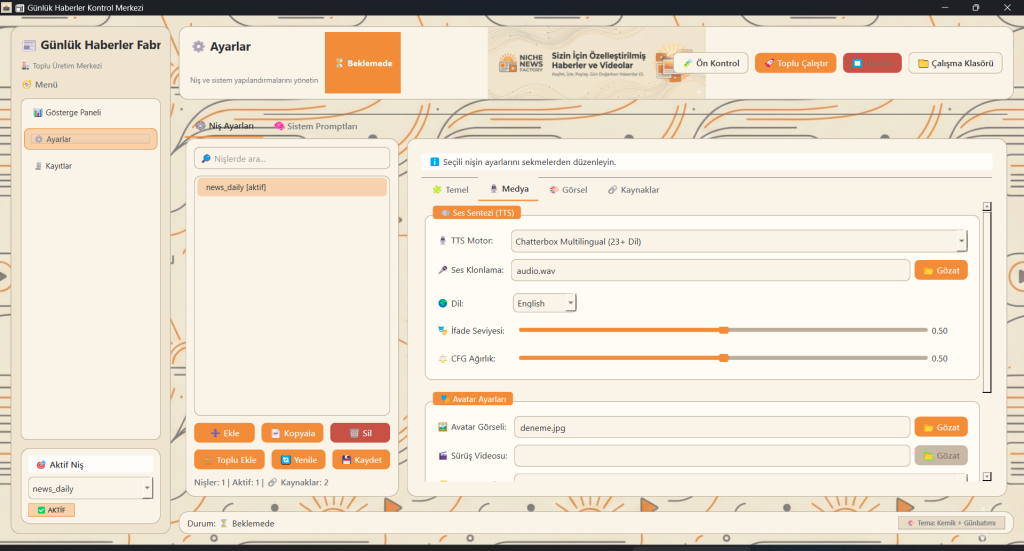Open the Aktif Niş news_daily dropdown
The width and height of the screenshot is (1024, 551).
[90, 488]
